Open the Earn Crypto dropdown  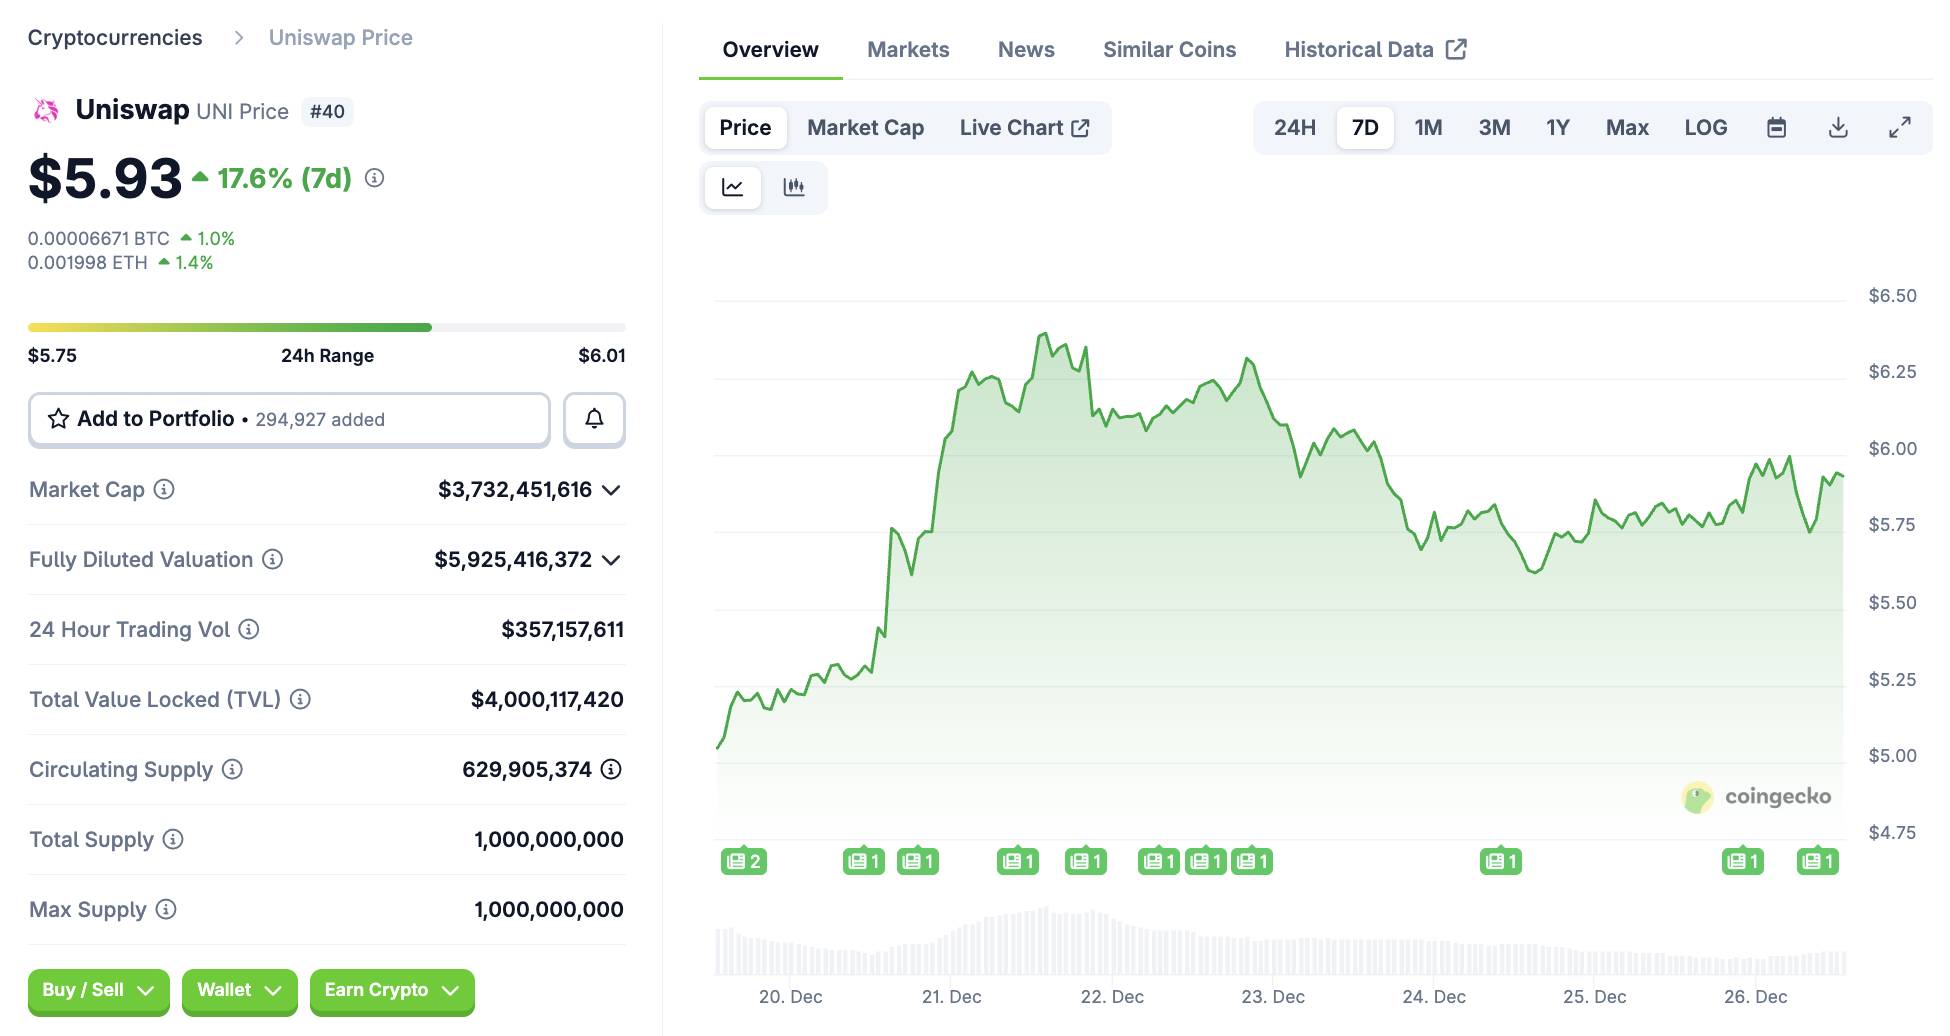[391, 990]
